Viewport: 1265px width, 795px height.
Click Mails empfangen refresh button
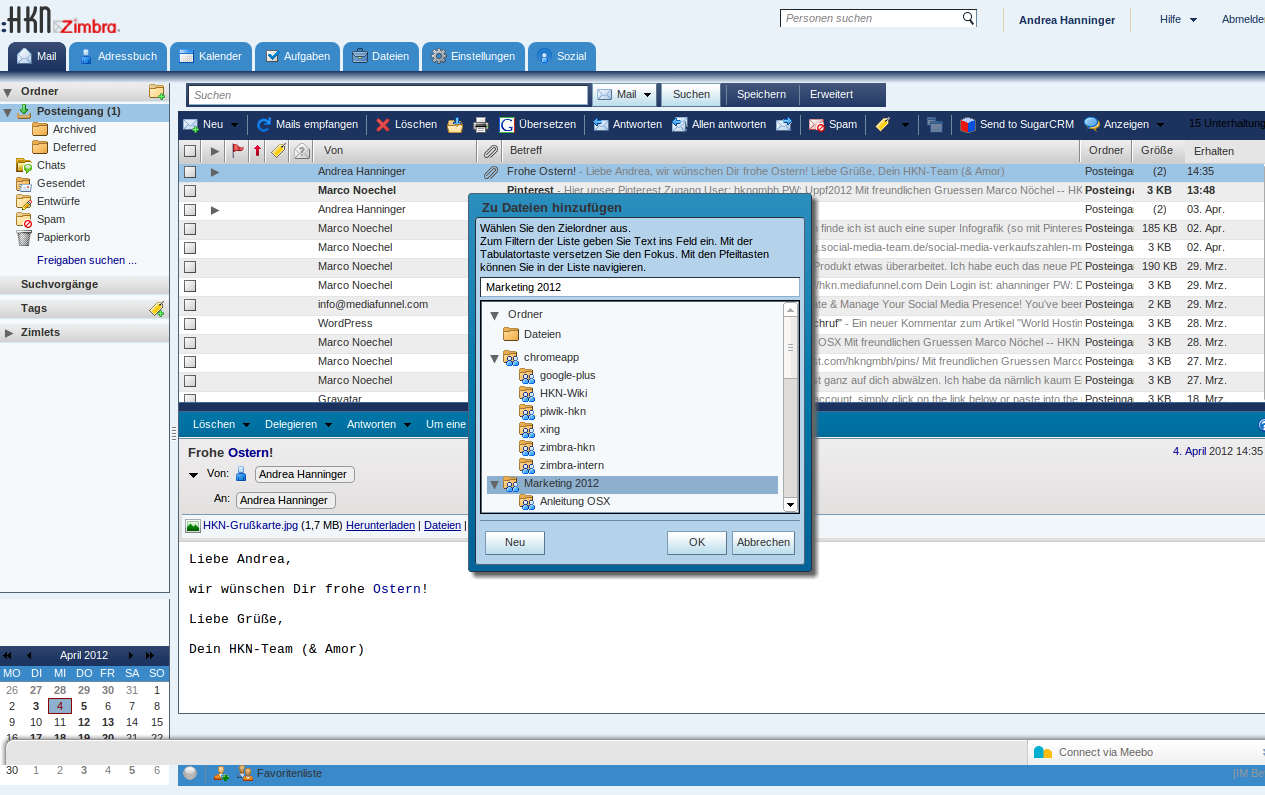(307, 125)
